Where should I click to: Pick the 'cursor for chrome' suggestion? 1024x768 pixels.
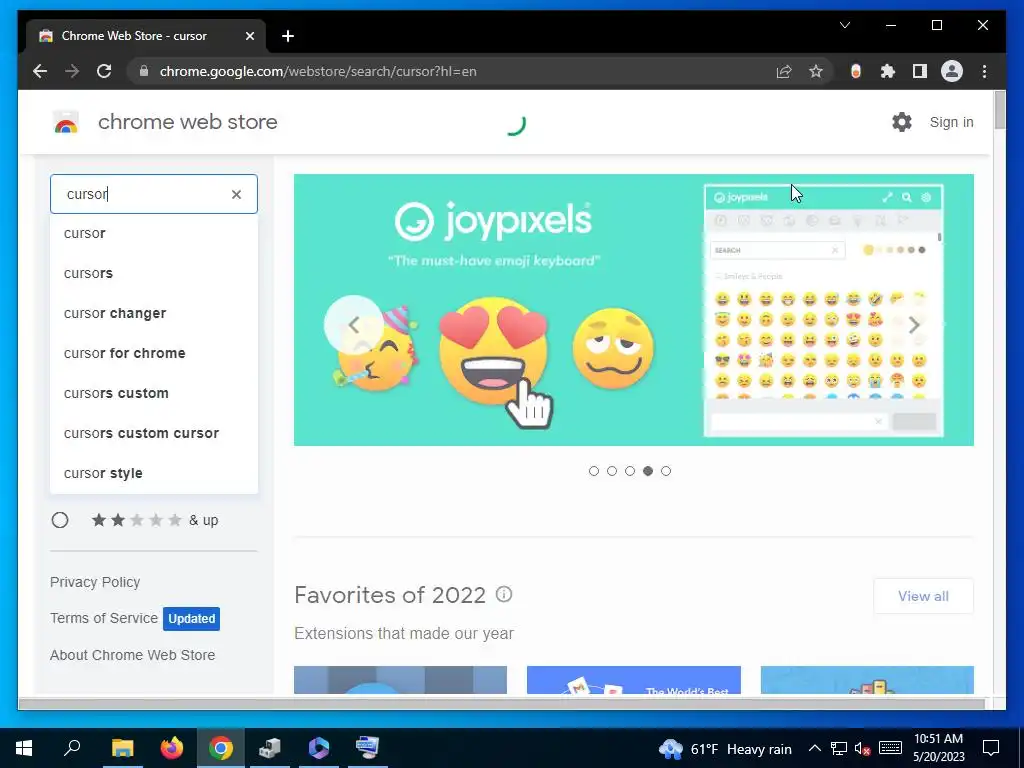(x=154, y=353)
